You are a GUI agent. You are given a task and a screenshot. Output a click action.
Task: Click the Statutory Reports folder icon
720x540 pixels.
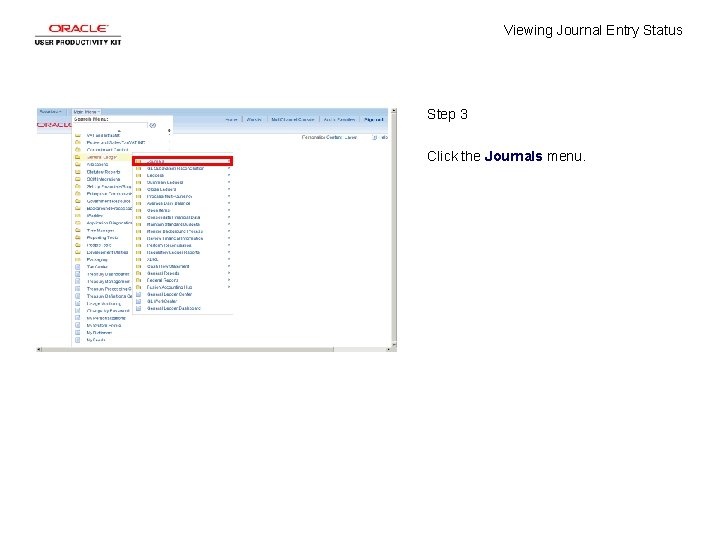[x=78, y=172]
